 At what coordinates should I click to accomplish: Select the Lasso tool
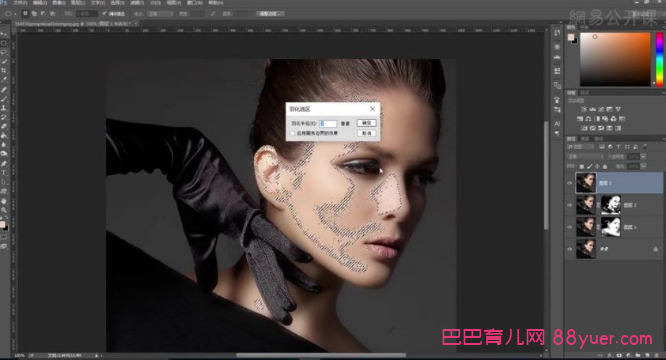(x=4, y=52)
